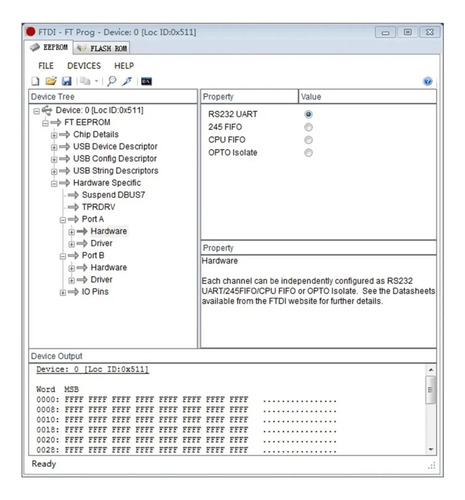The width and height of the screenshot is (465, 500).
Task: Click the USB device icon in tree
Action: (47, 110)
